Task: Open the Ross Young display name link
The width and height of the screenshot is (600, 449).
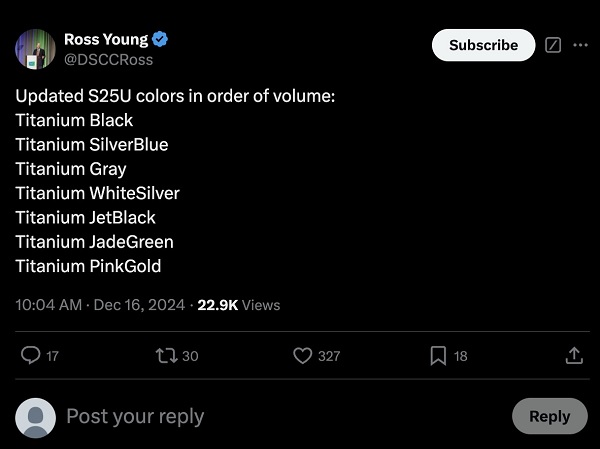Action: click(x=105, y=40)
